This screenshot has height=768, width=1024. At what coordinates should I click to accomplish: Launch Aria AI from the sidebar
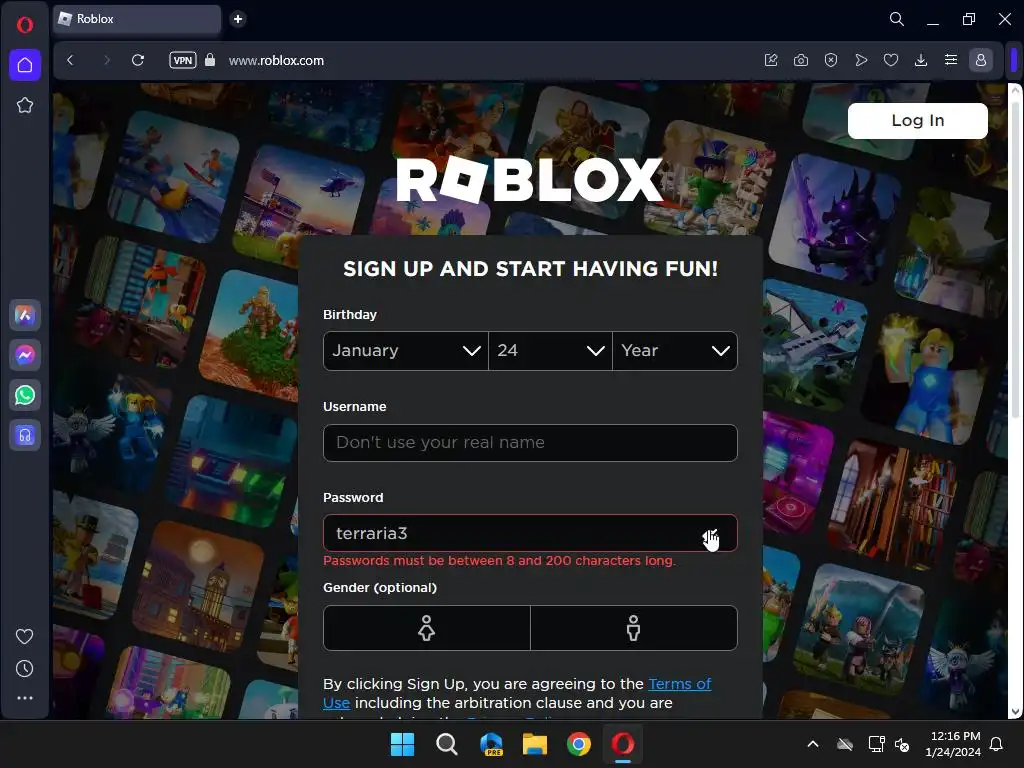(25, 315)
